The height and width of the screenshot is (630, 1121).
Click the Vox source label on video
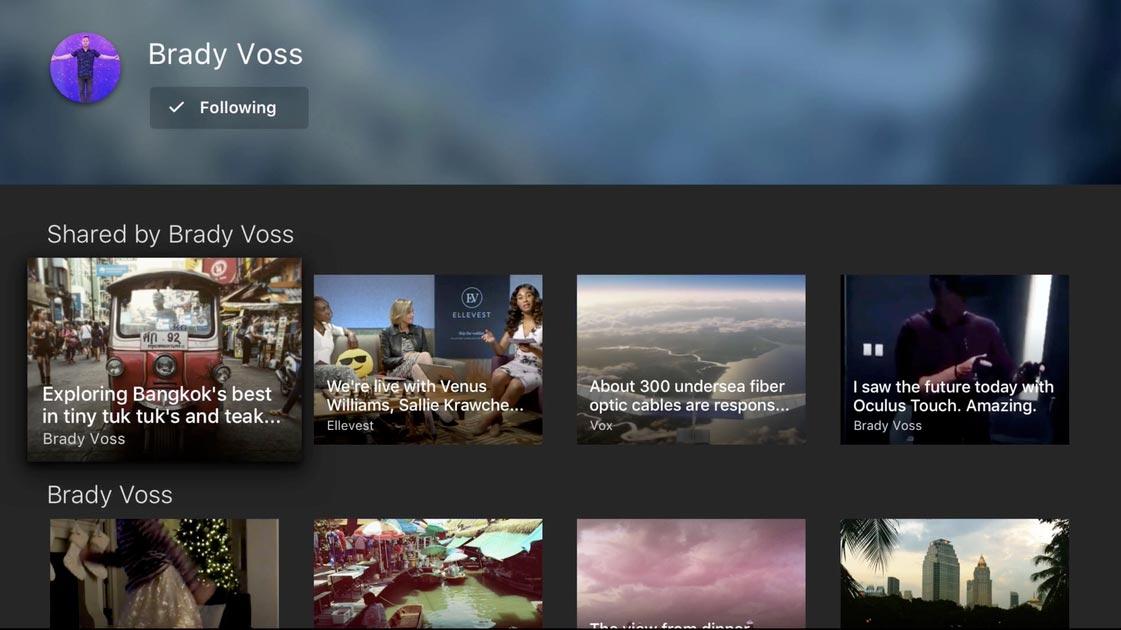click(x=601, y=425)
